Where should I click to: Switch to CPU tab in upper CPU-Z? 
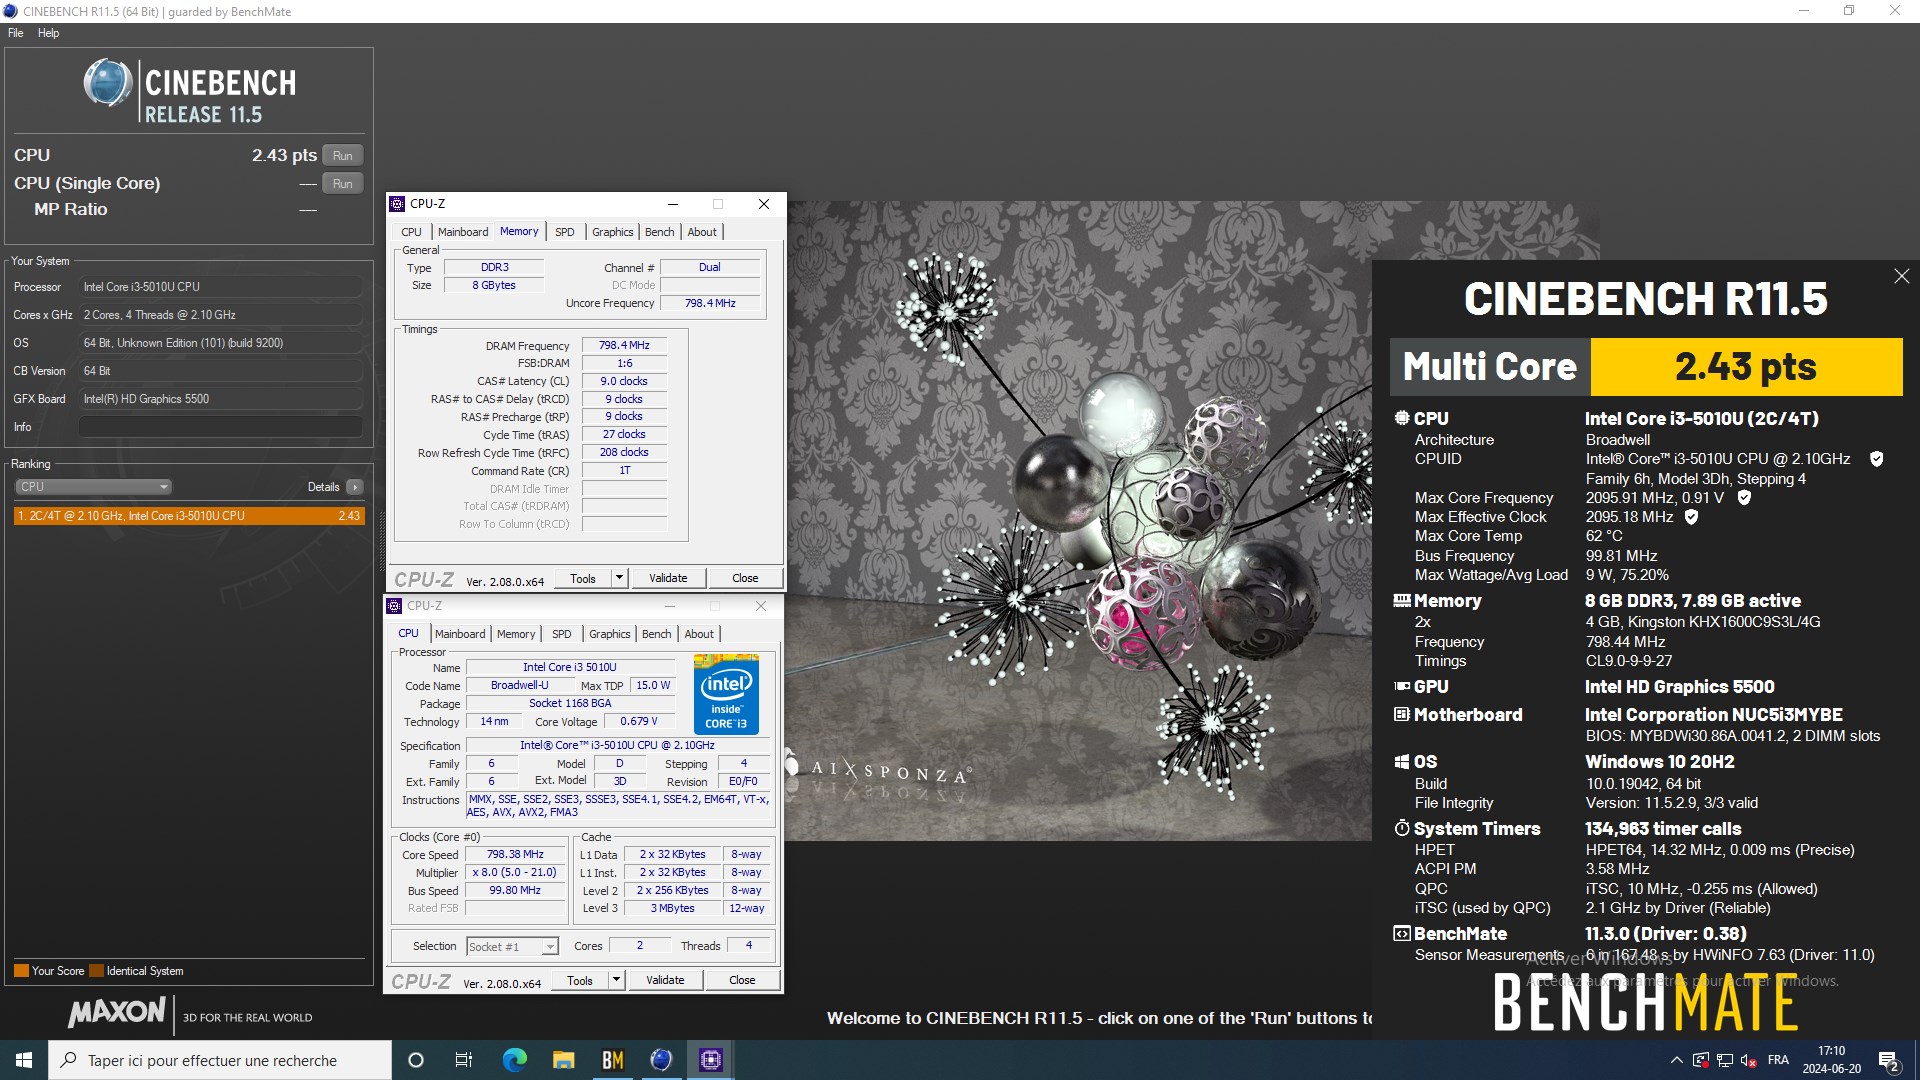tap(411, 232)
